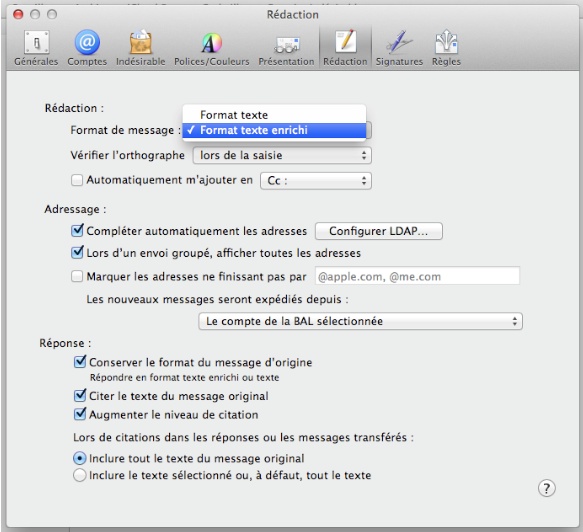Open the Indésirable junk mail pane
Viewport: 583px width, 532px height.
[x=141, y=48]
